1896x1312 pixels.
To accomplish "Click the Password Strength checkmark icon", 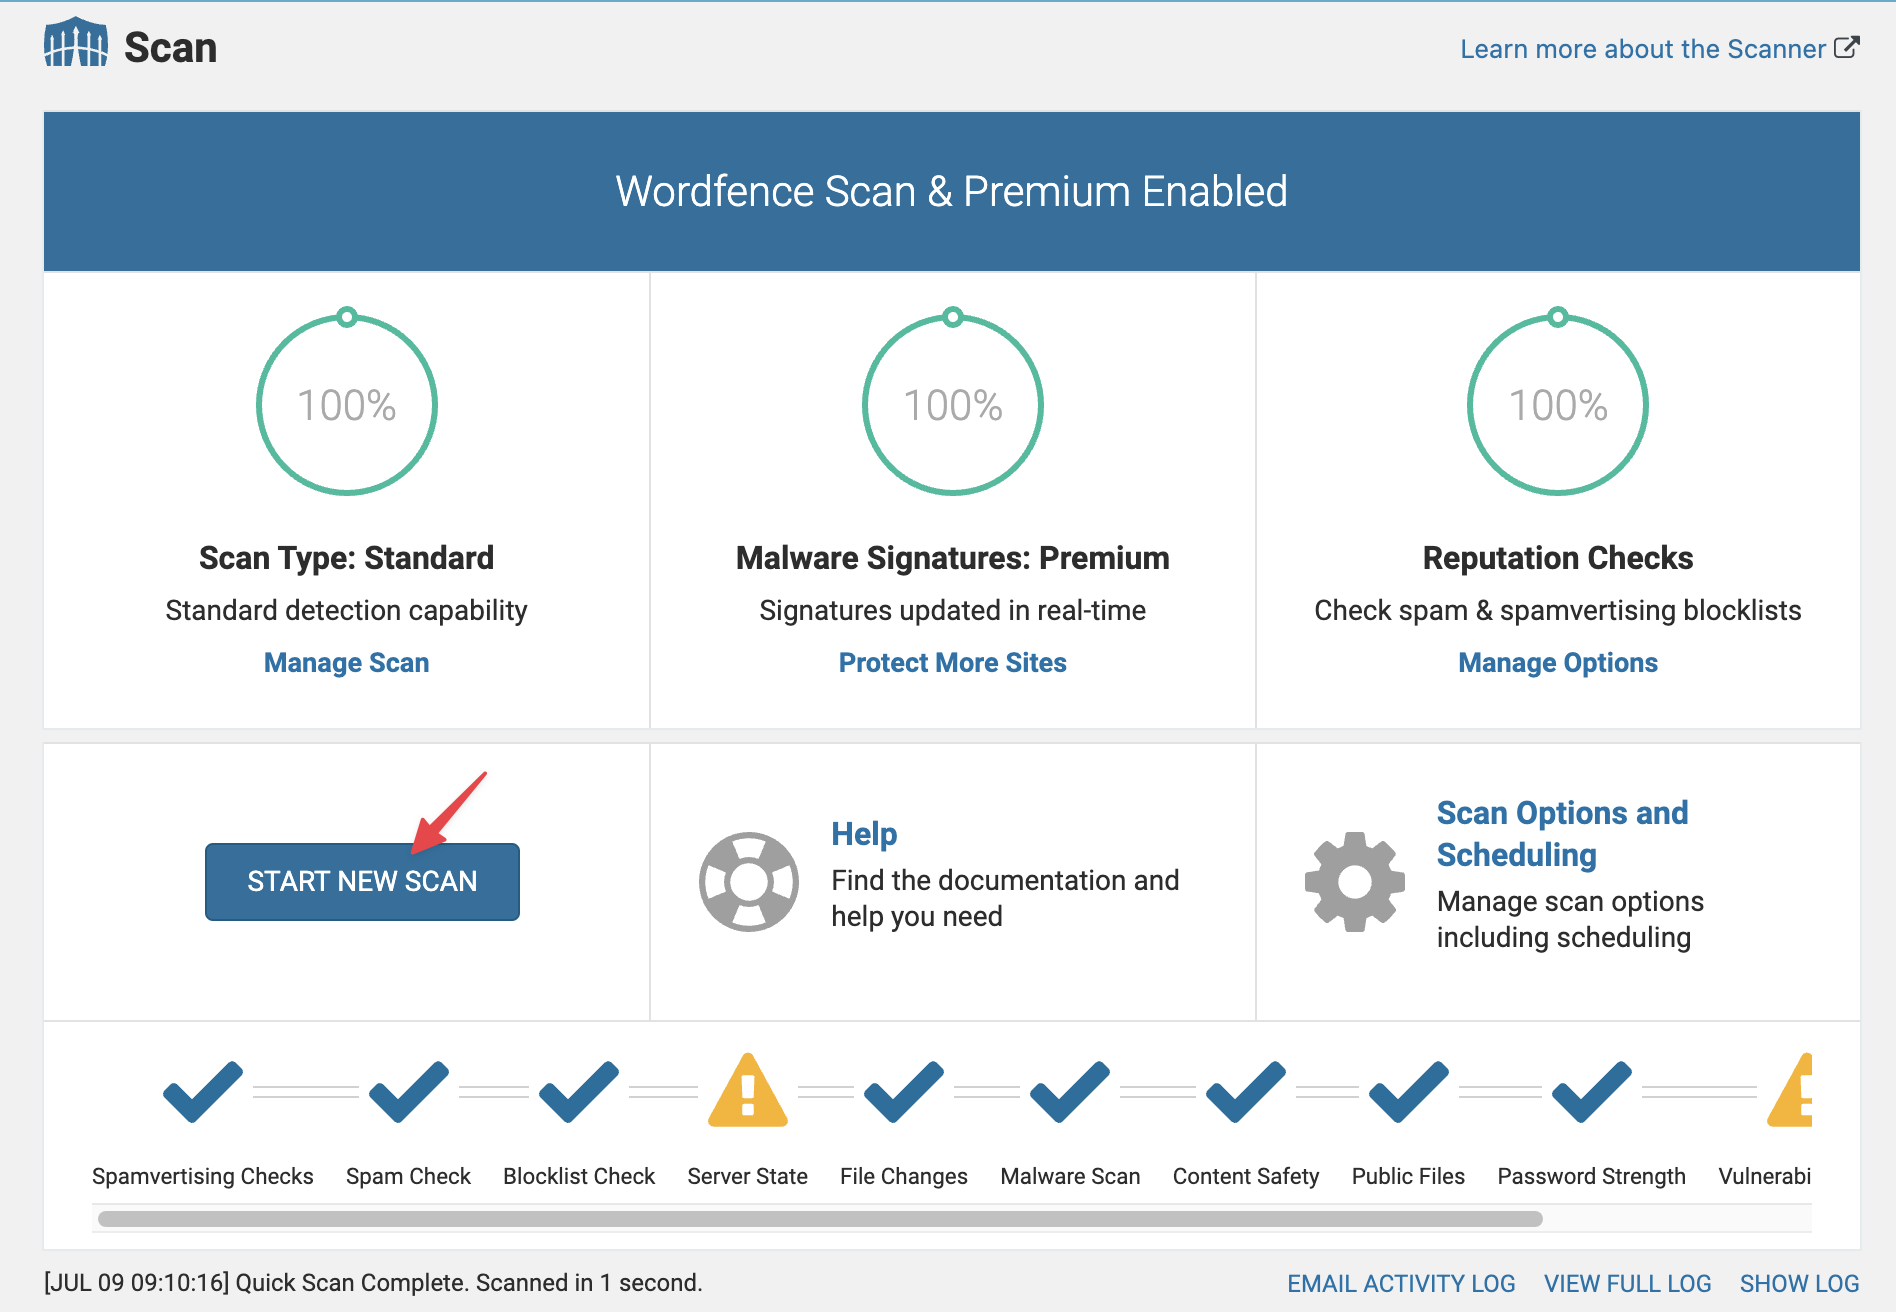I will point(1592,1091).
